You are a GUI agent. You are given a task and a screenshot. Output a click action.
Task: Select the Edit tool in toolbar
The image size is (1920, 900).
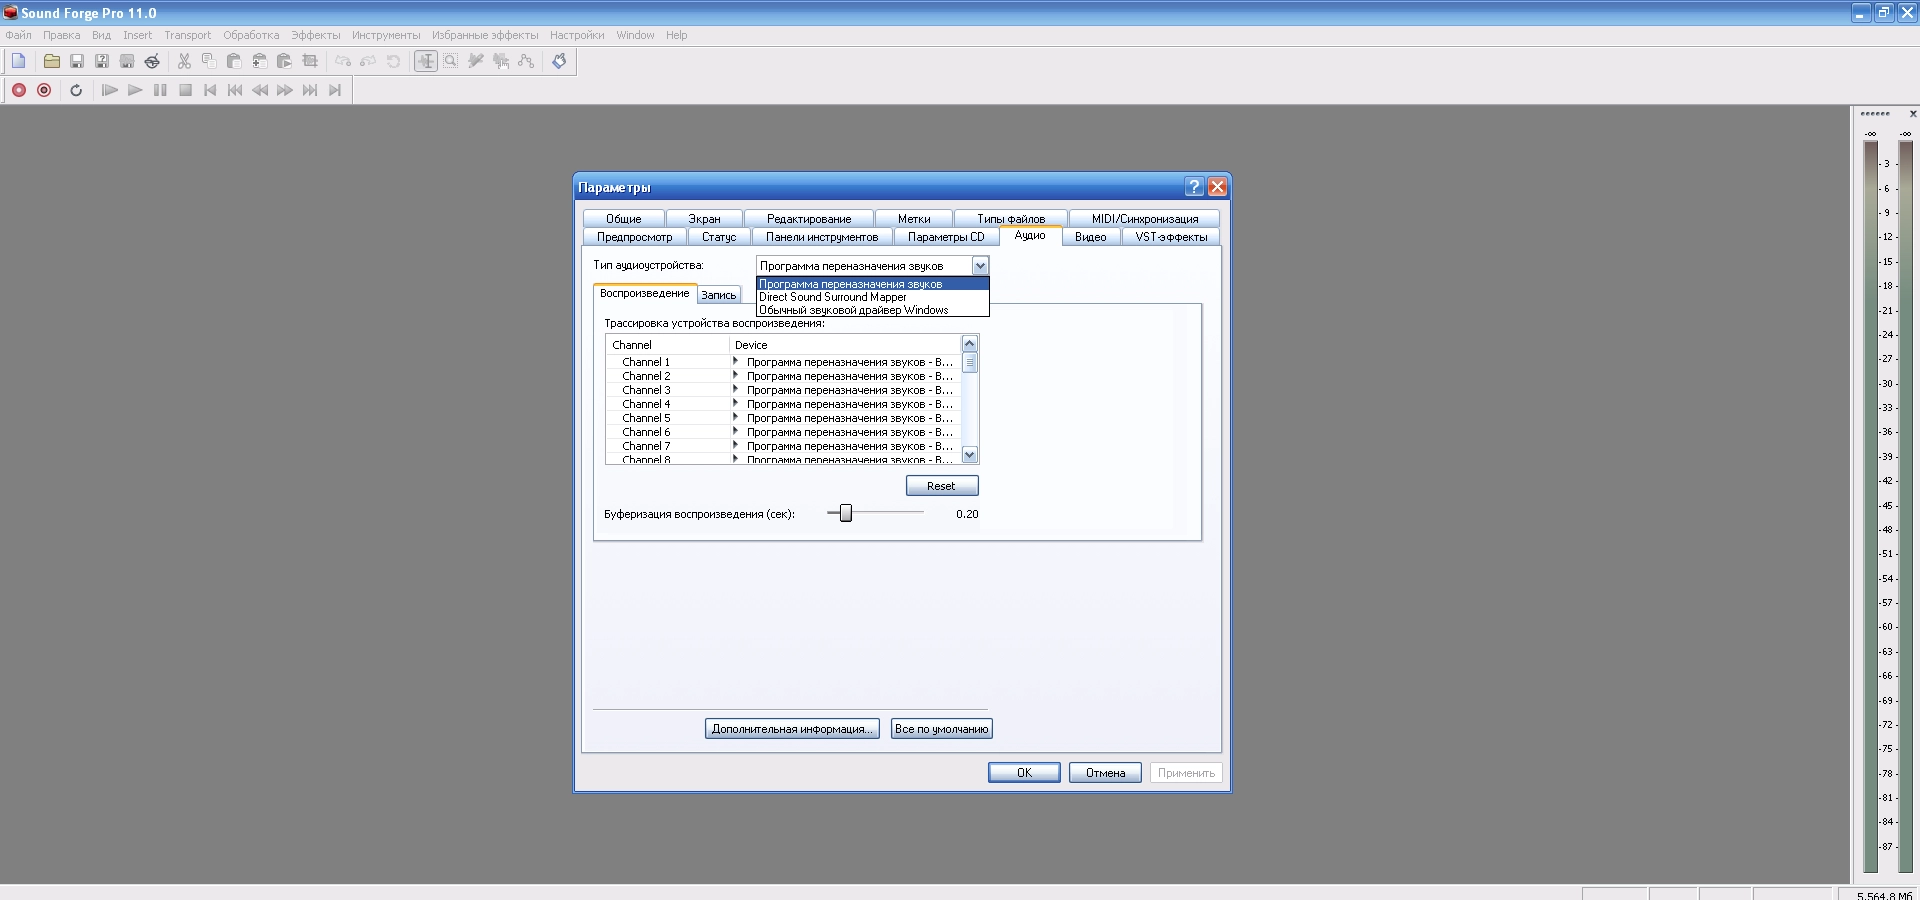point(426,61)
